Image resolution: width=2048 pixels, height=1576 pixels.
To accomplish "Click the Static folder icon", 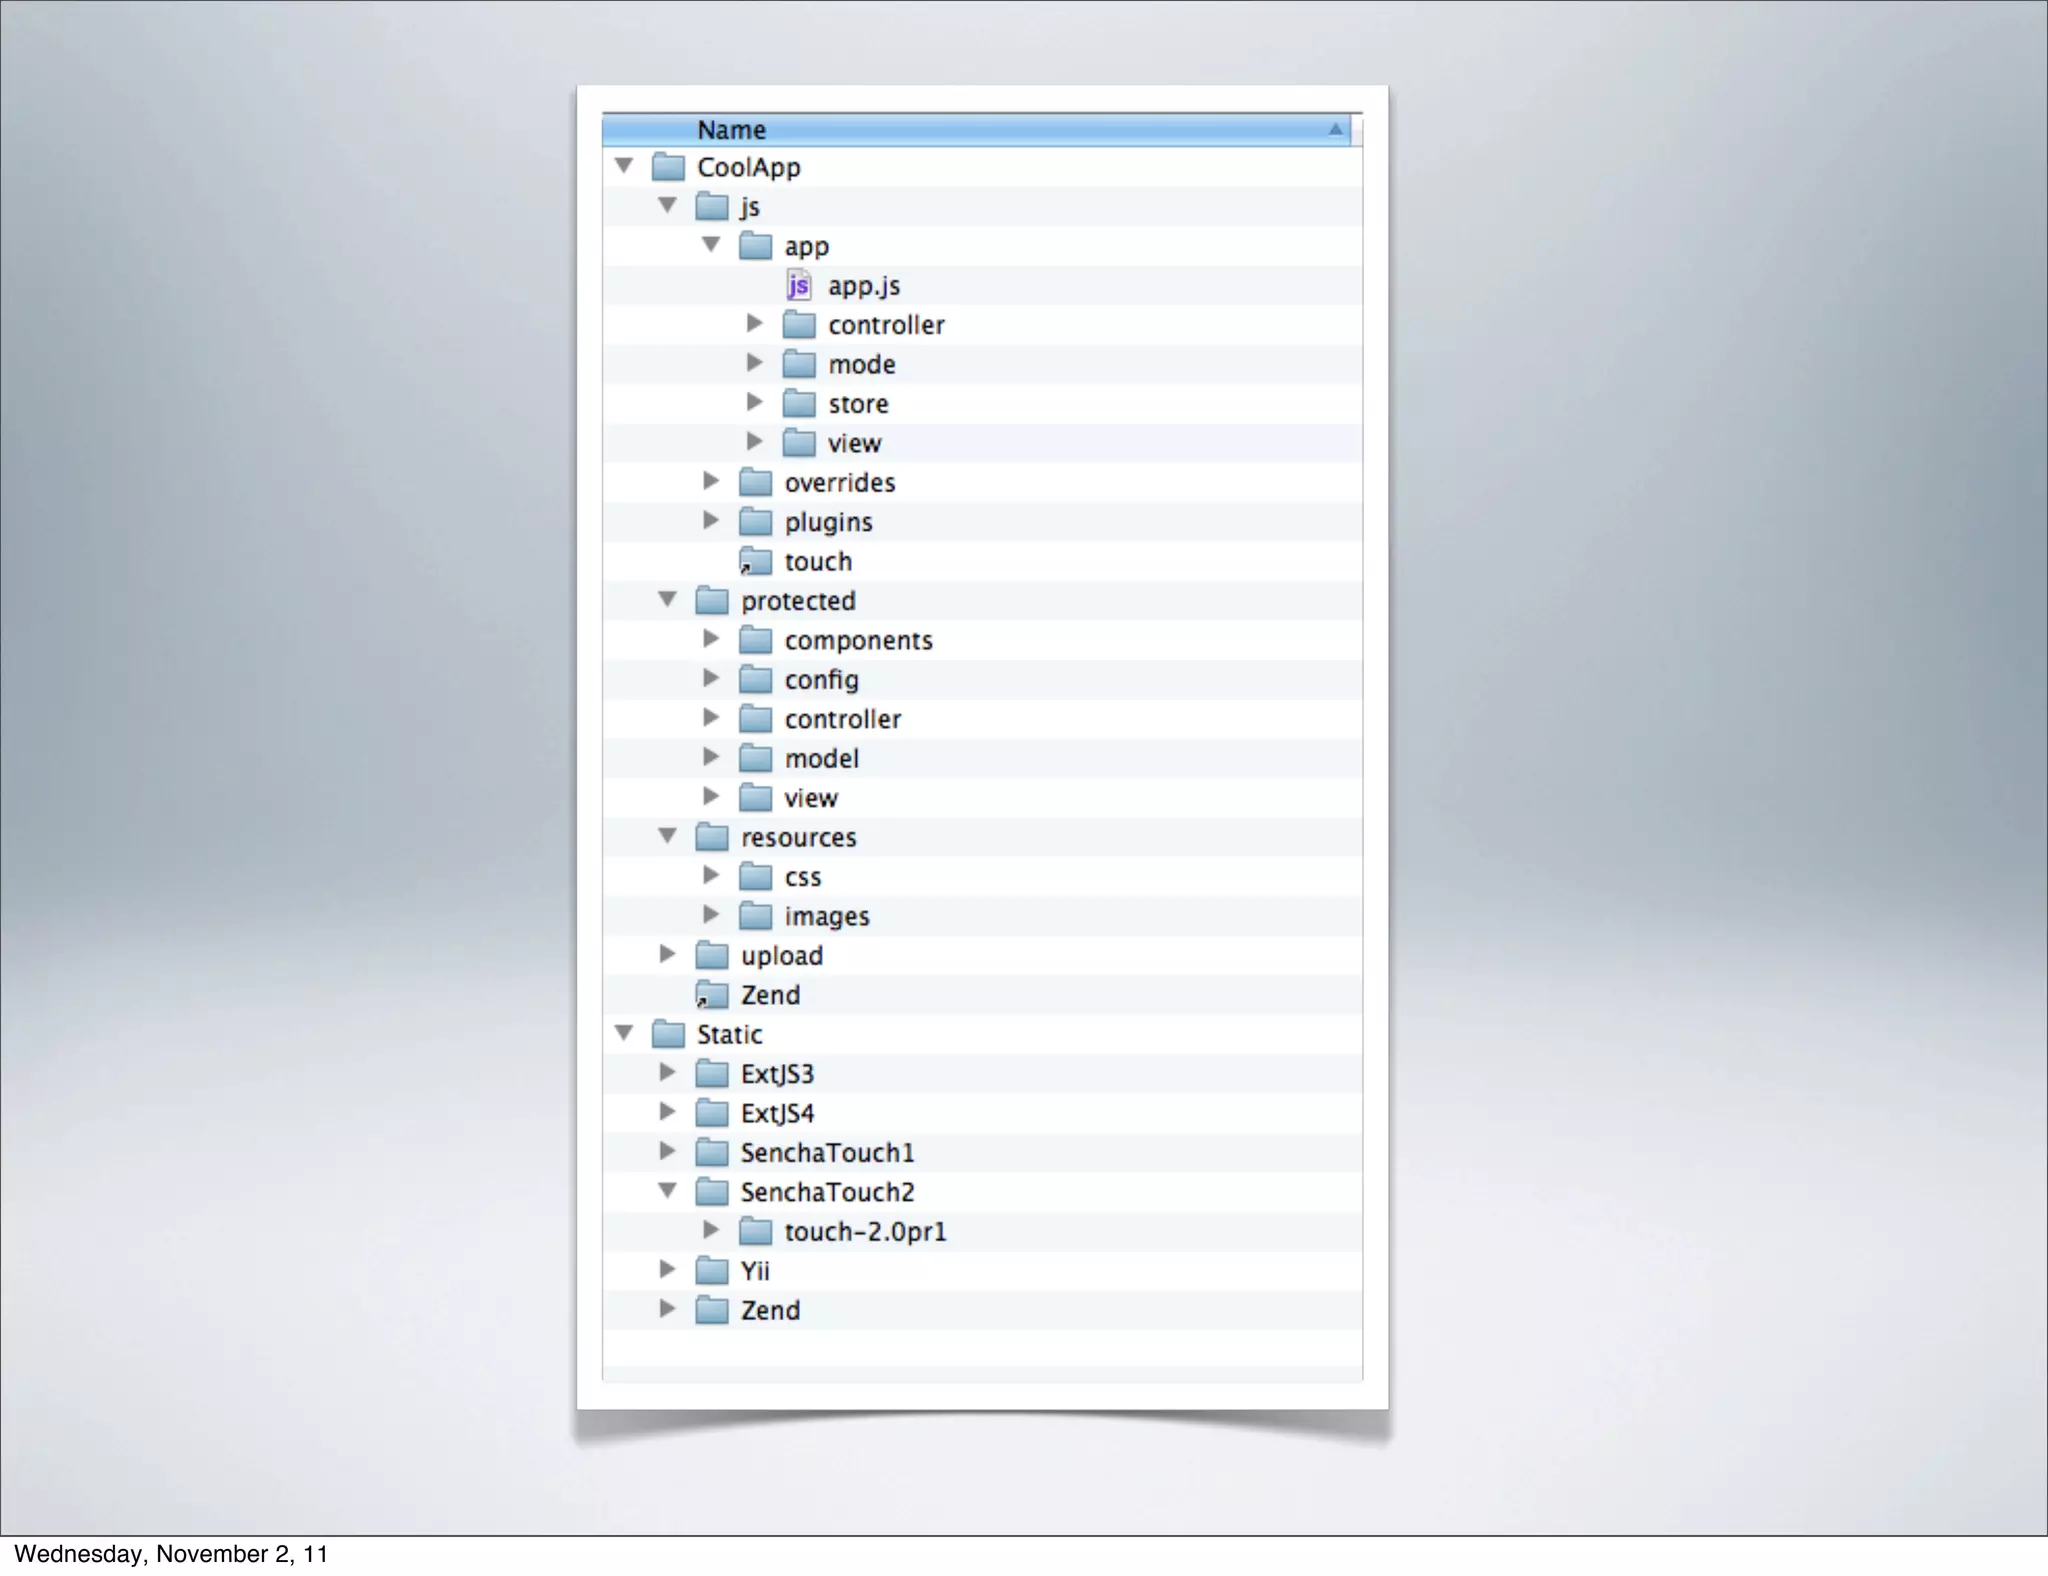I will tap(668, 1034).
